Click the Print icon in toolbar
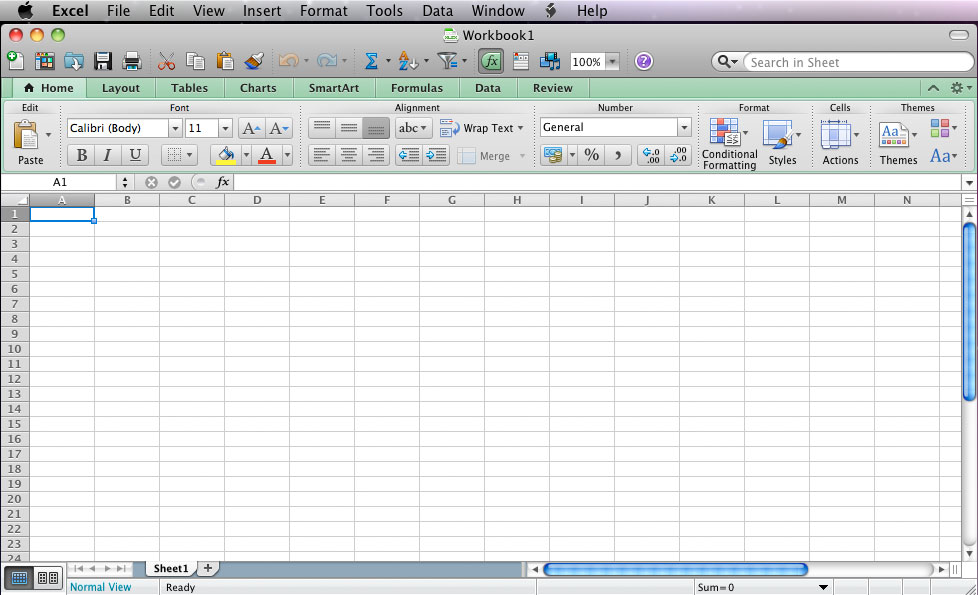978x595 pixels. [131, 62]
